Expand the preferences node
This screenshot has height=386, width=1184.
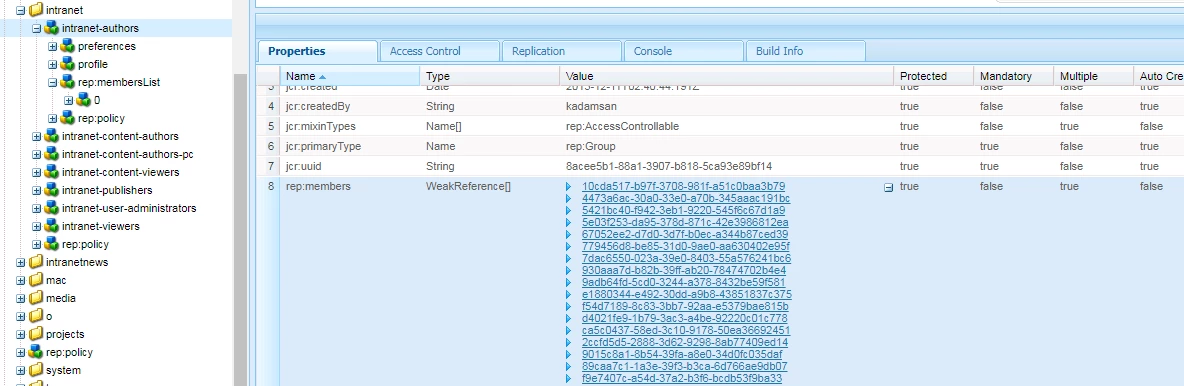(x=52, y=46)
